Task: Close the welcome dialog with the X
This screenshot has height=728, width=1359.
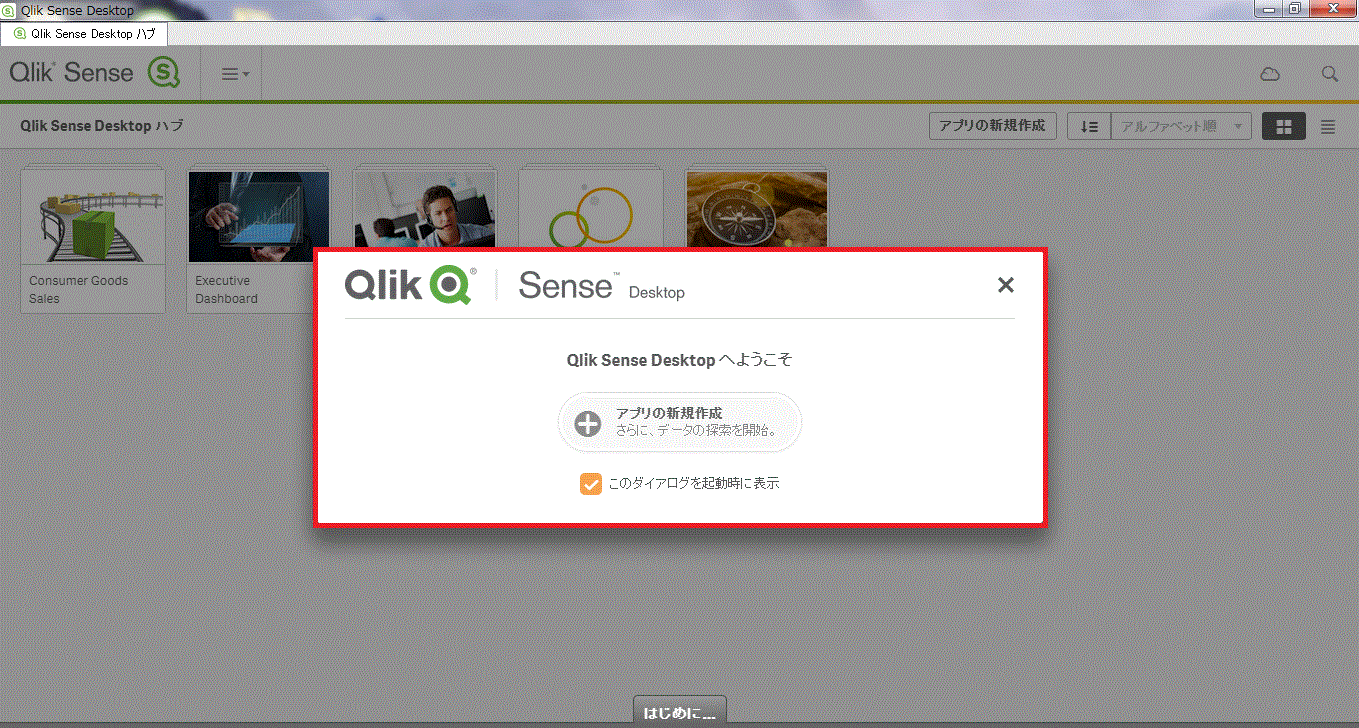Action: click(x=1005, y=285)
